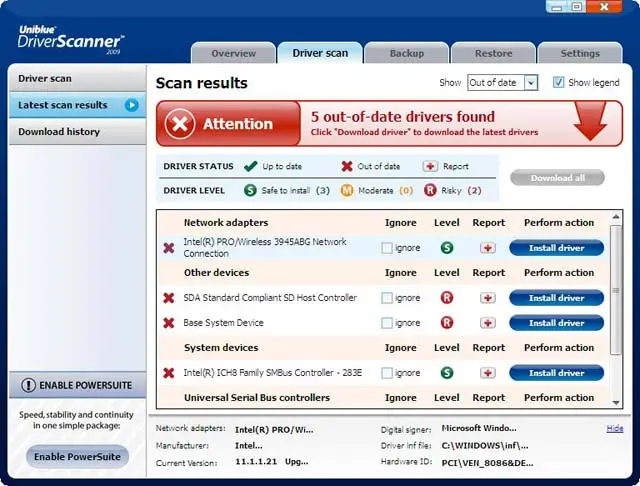
Task: Click the exclamation icon on Enable PowerSuite header
Action: [x=29, y=385]
